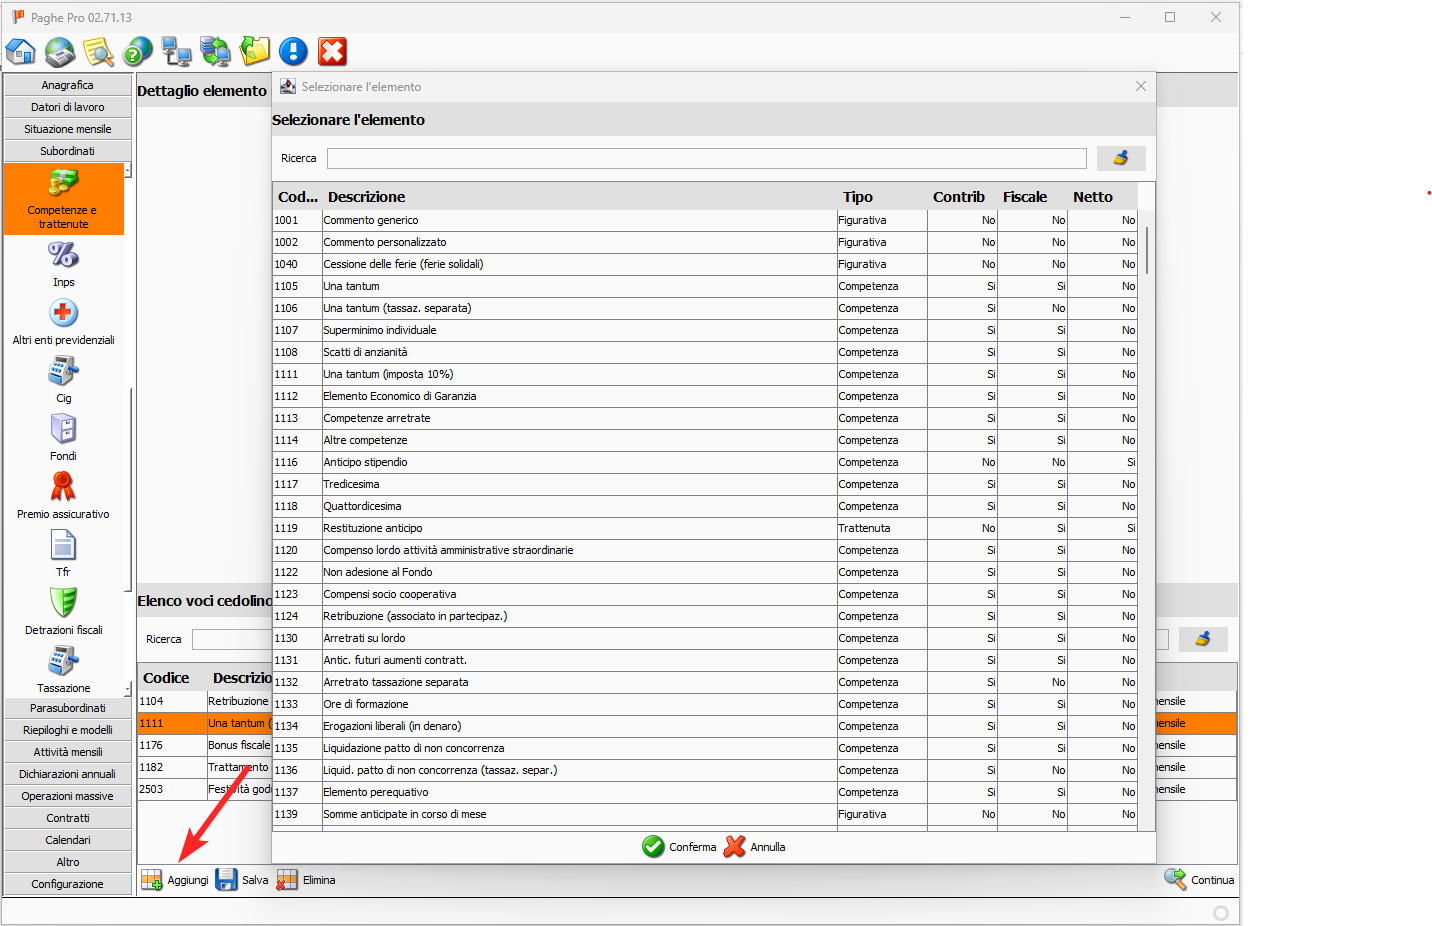The width and height of the screenshot is (1432, 926).
Task: Select the Tredicesima row in the list
Action: coord(578,484)
